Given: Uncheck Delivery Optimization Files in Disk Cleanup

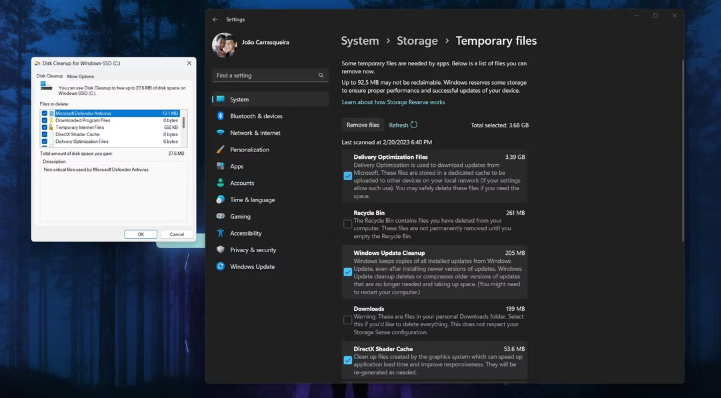Looking at the screenshot, I should tap(45, 142).
